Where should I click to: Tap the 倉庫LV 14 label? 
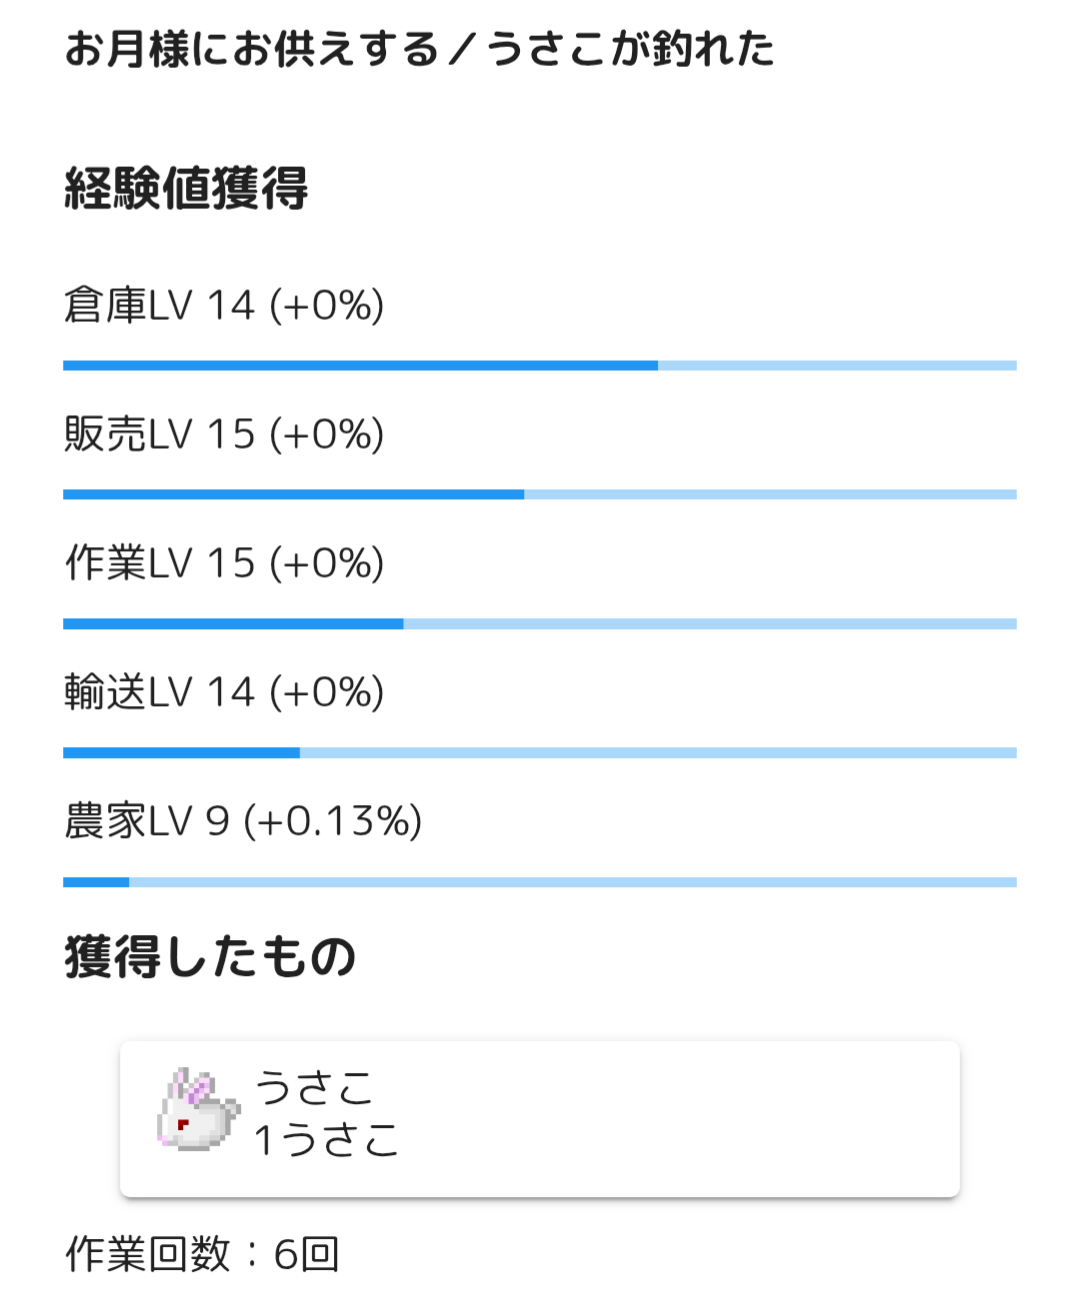[x=160, y=306]
